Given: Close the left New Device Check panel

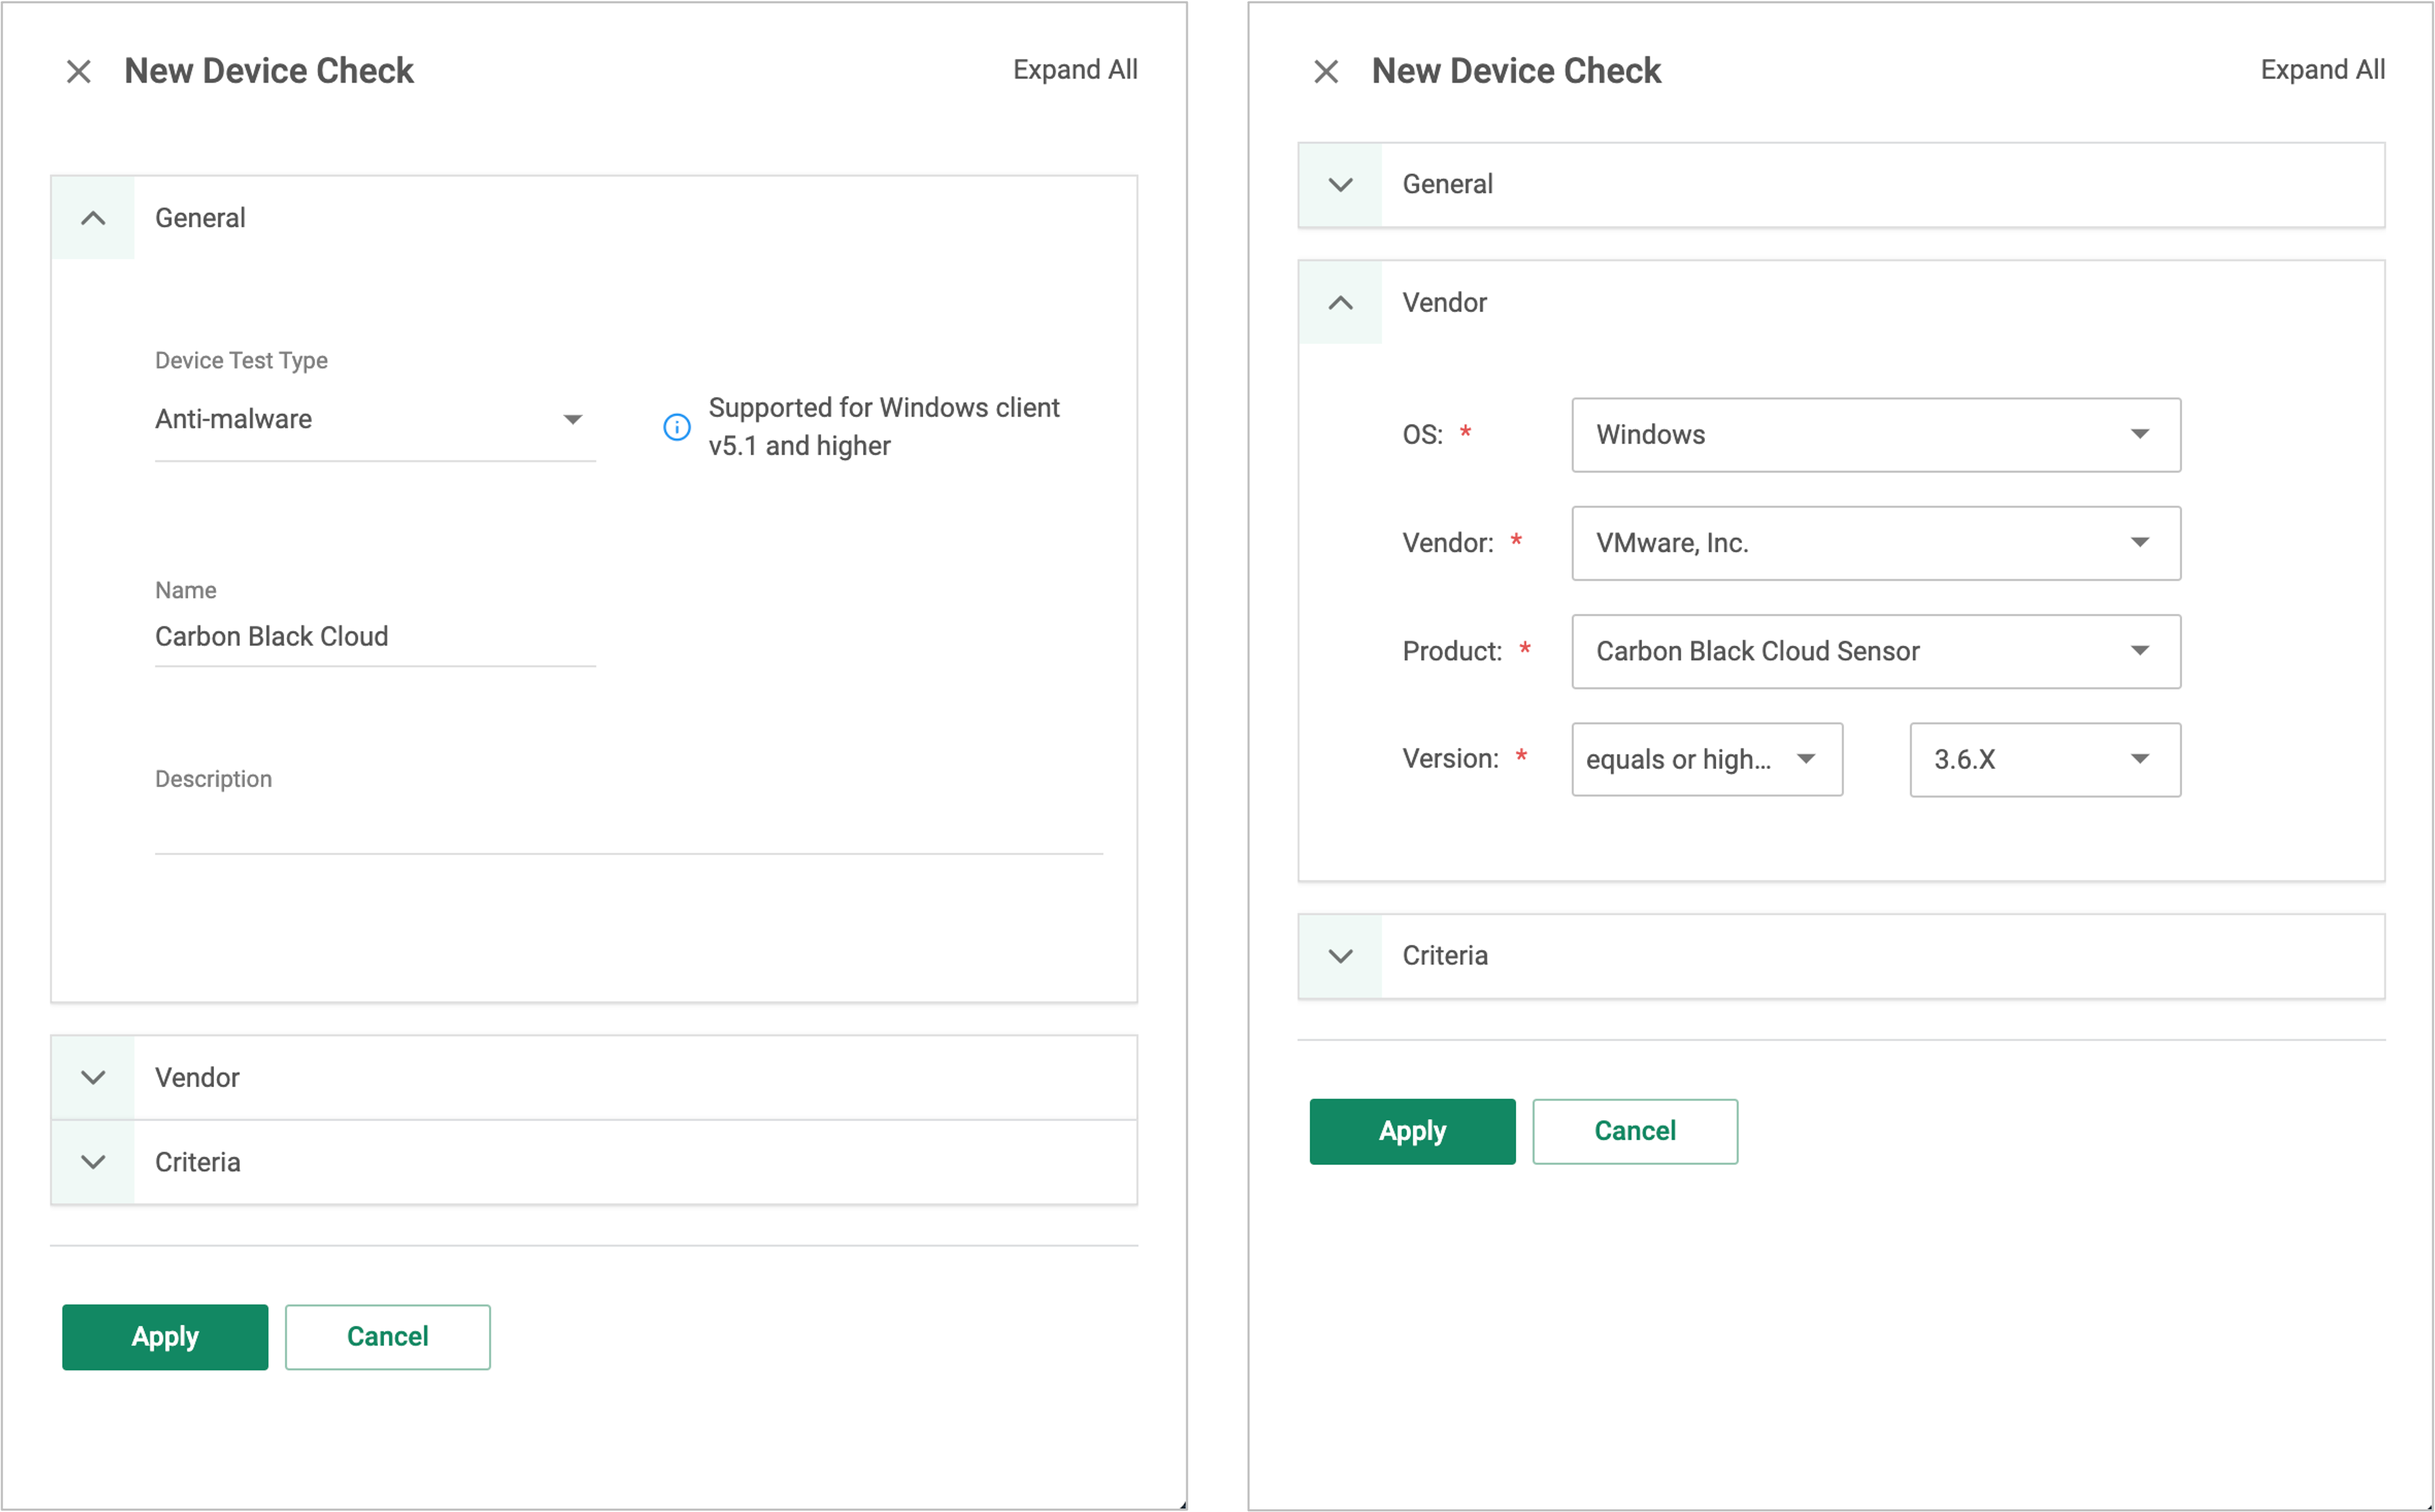Looking at the screenshot, I should tap(79, 72).
